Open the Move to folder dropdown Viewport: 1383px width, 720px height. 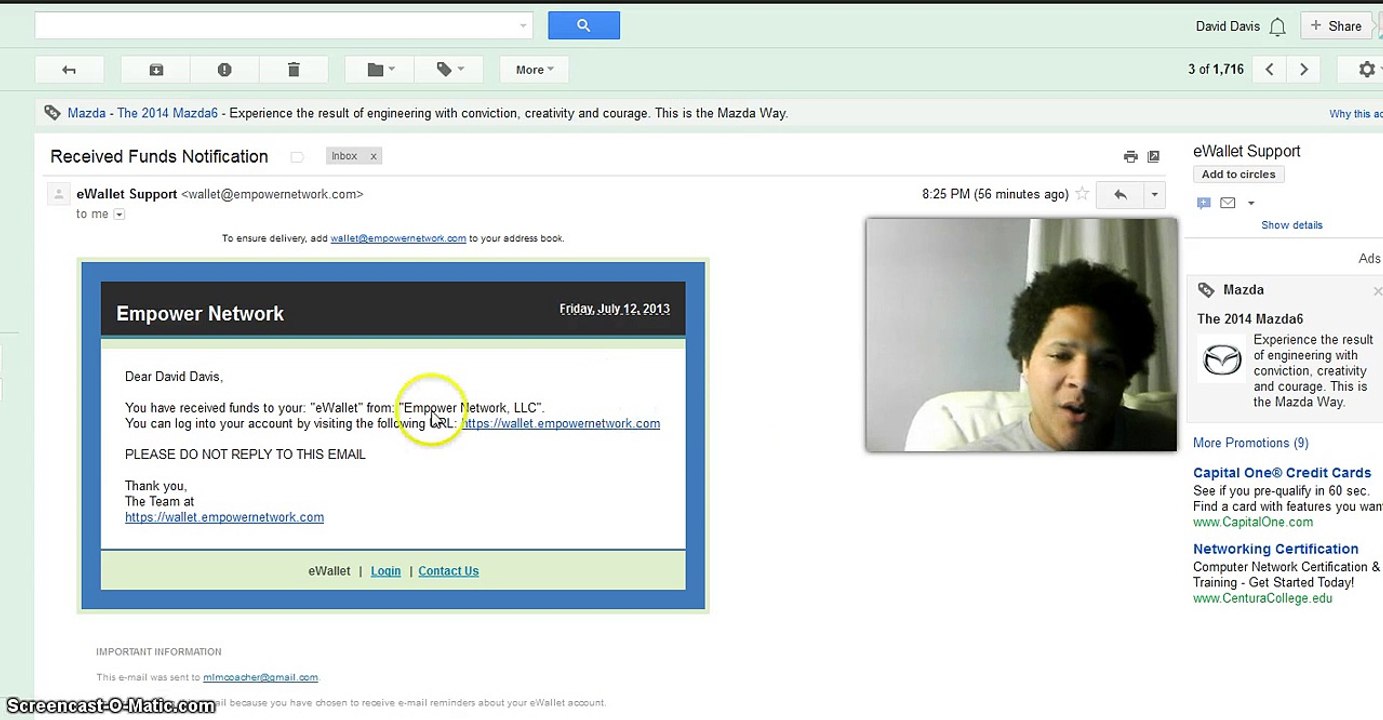380,70
